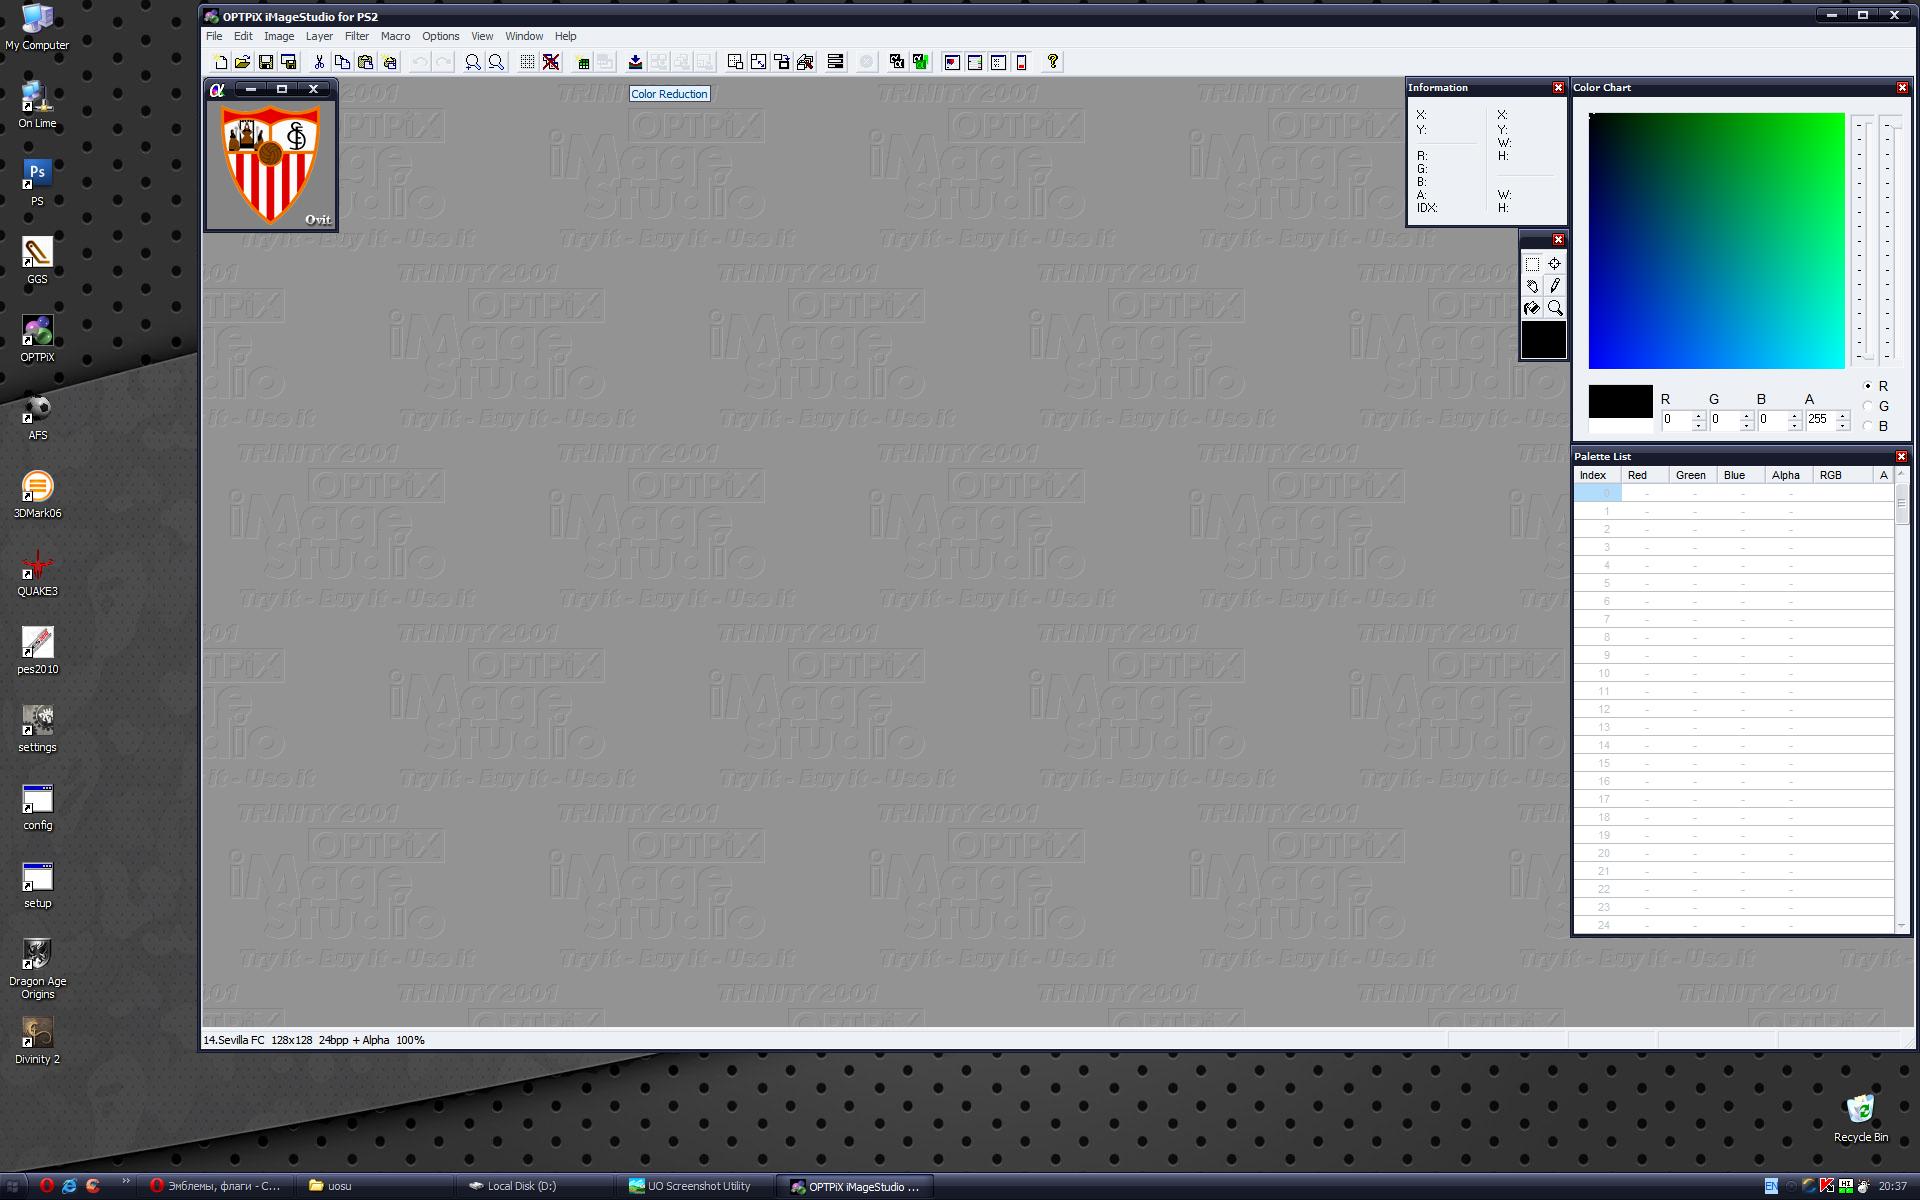Toggle the grid display toolbar icon
1920x1200 pixels.
(x=527, y=62)
